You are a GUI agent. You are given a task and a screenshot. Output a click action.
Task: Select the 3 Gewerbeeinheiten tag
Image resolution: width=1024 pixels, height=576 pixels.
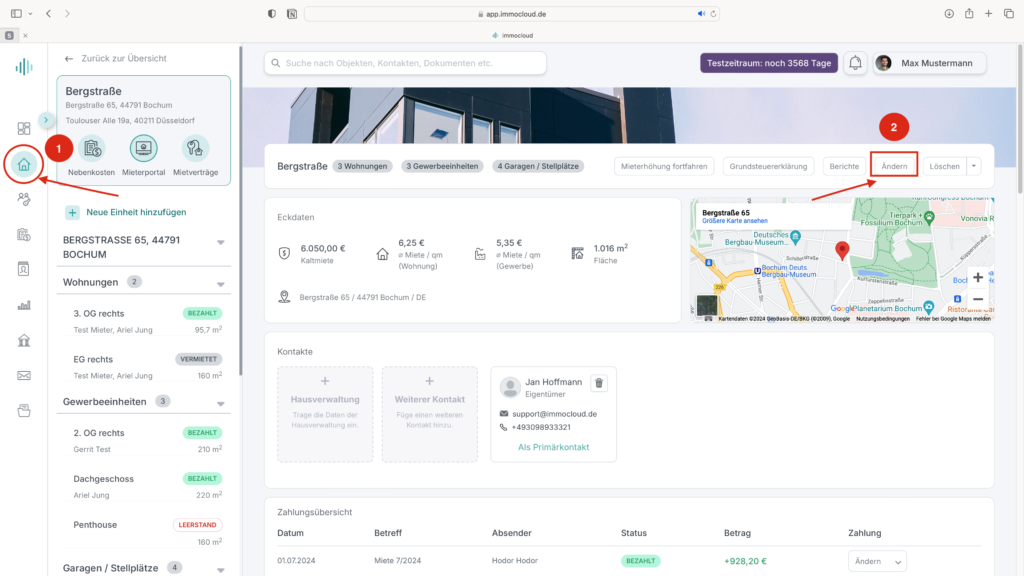click(x=442, y=166)
